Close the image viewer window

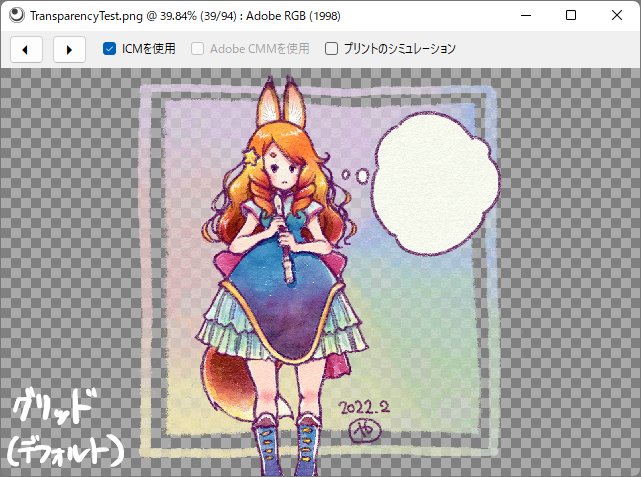[617, 16]
